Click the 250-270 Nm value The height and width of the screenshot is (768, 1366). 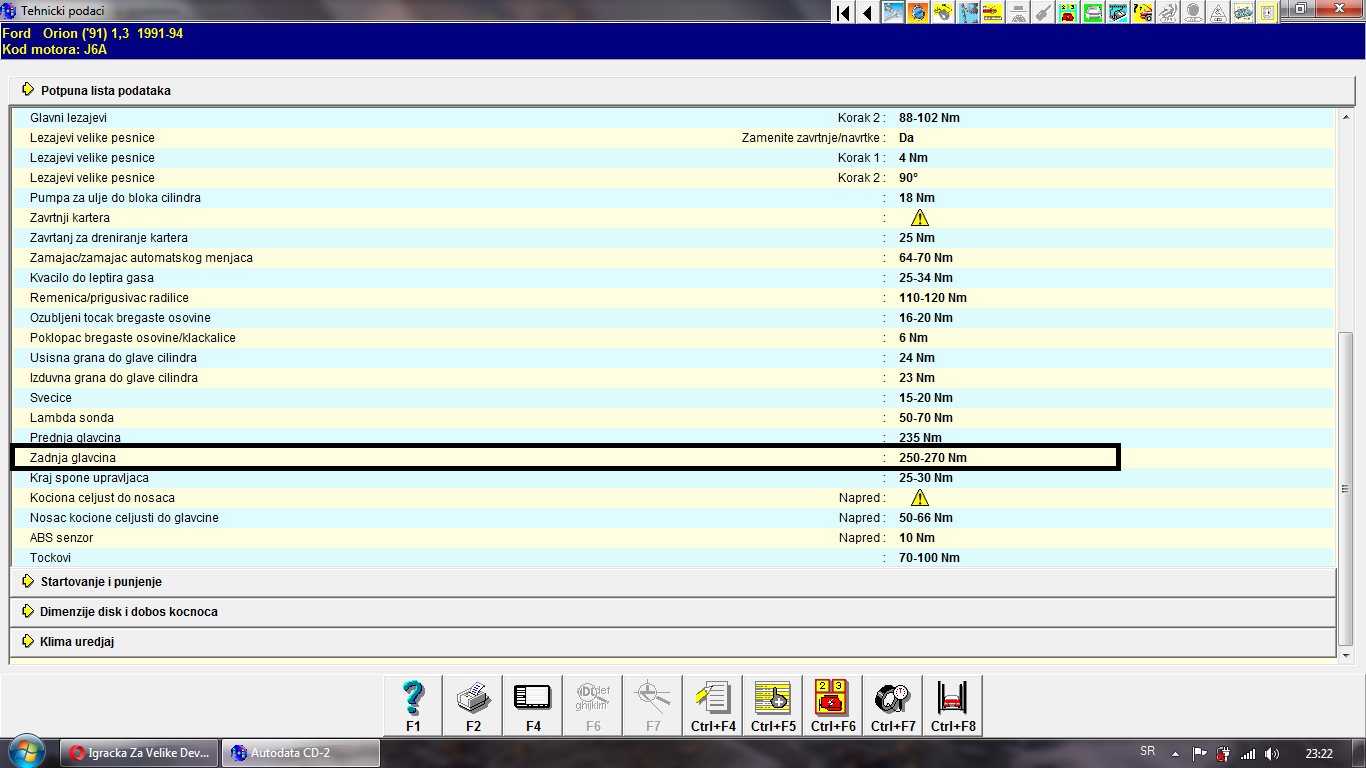click(933, 457)
